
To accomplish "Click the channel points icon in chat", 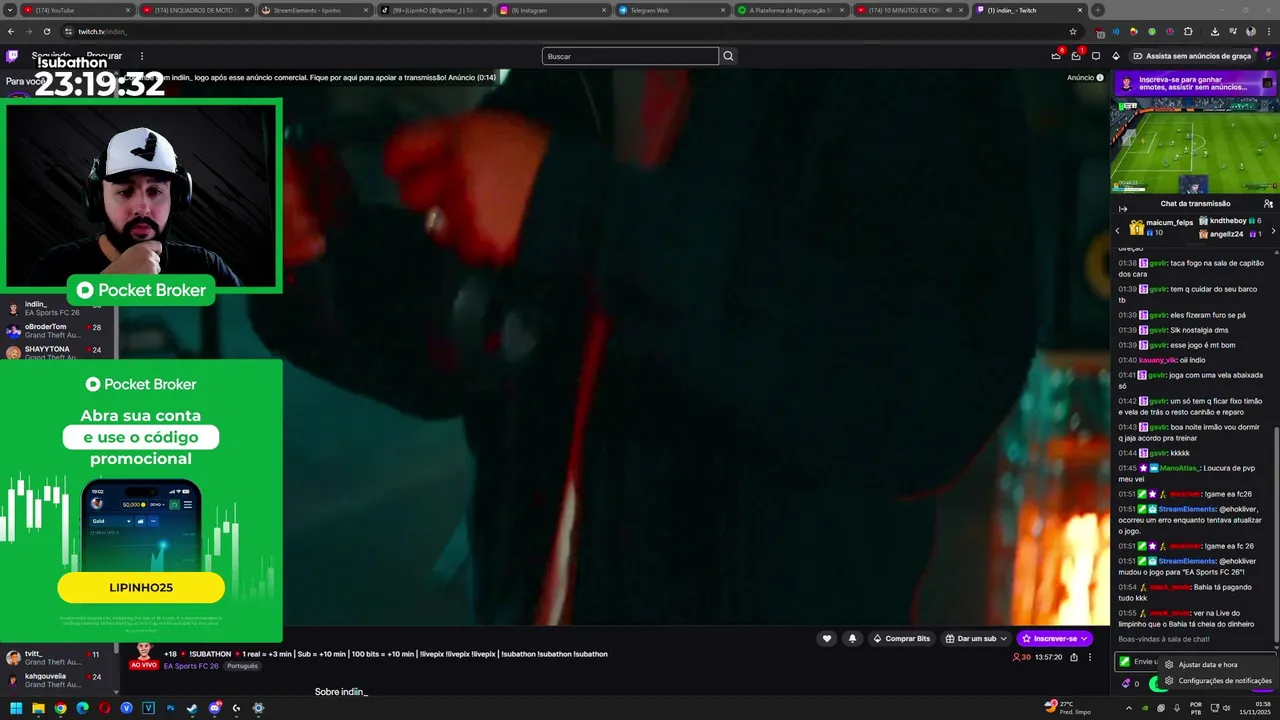I will [x=1127, y=684].
